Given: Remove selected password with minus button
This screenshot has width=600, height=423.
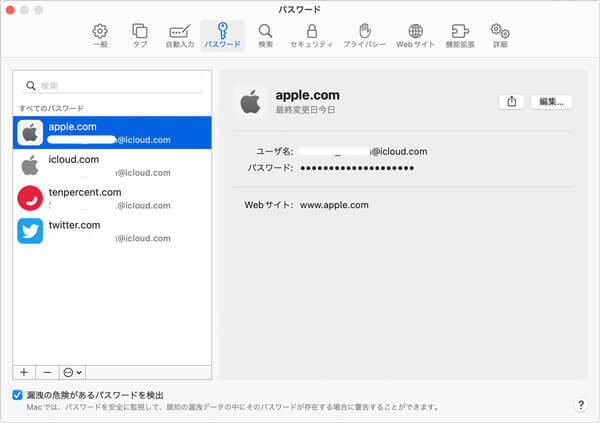Looking at the screenshot, I should (47, 372).
